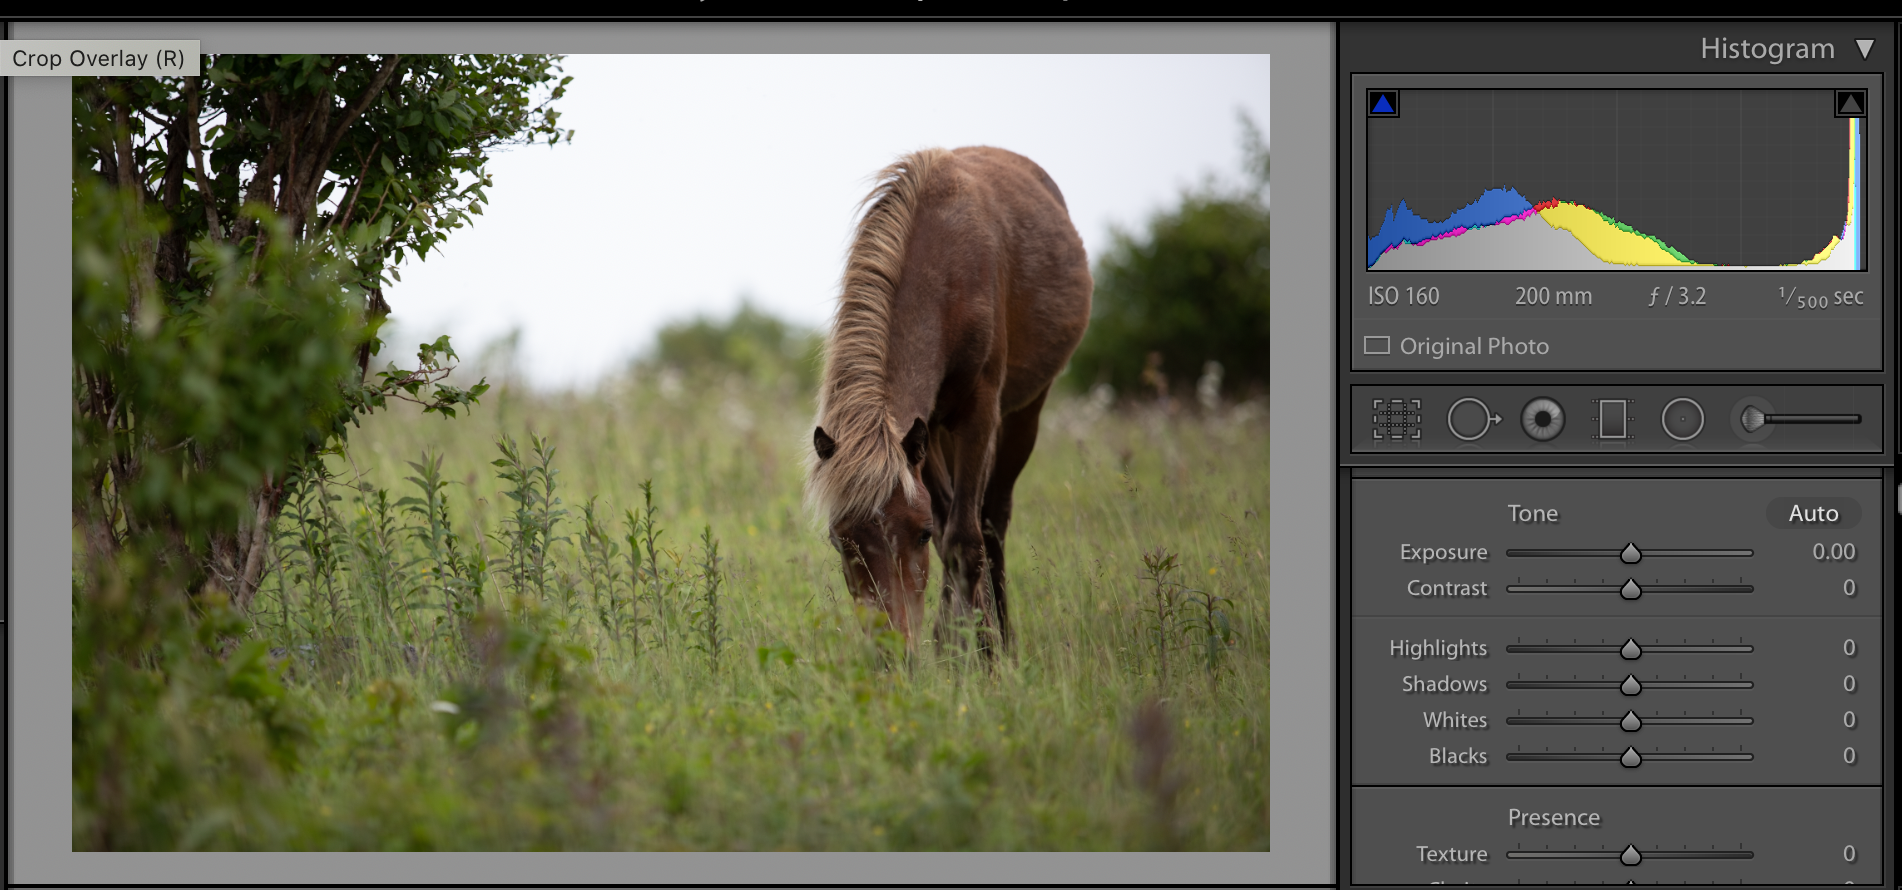The width and height of the screenshot is (1902, 890).
Task: Click the Shadows slider handle
Action: point(1631,685)
